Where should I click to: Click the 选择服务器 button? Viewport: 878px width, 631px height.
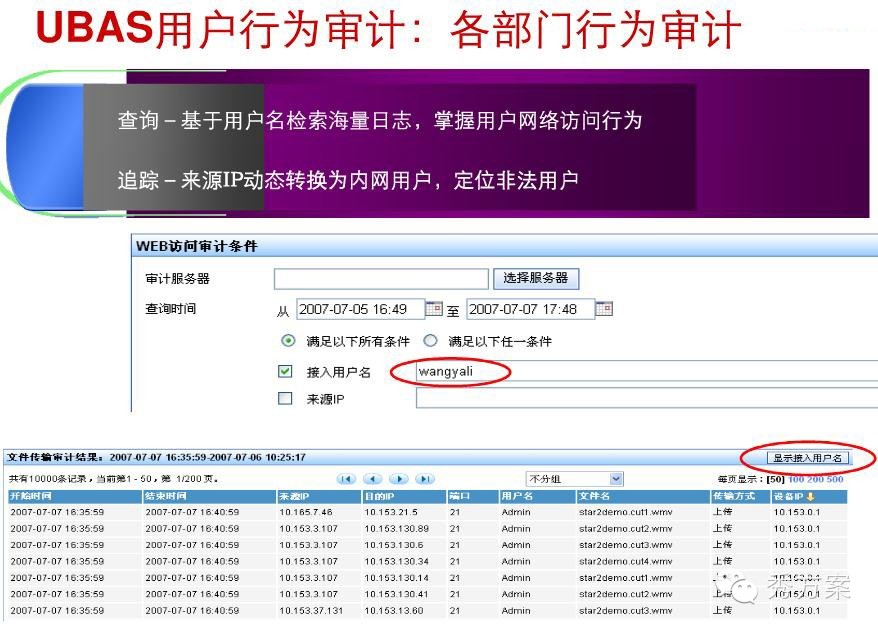(536, 278)
